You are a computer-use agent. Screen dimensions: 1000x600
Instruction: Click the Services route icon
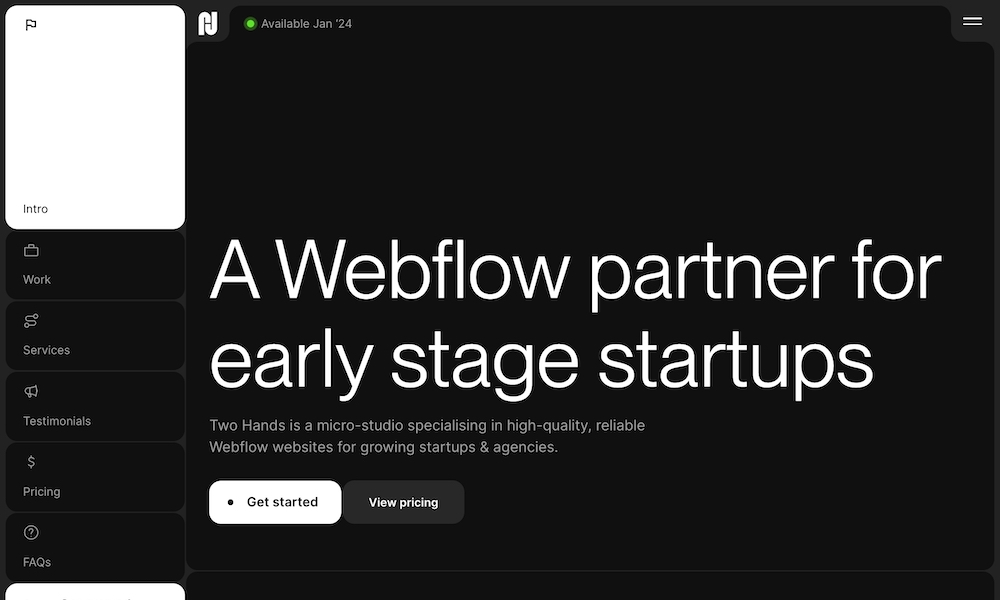coord(31,321)
